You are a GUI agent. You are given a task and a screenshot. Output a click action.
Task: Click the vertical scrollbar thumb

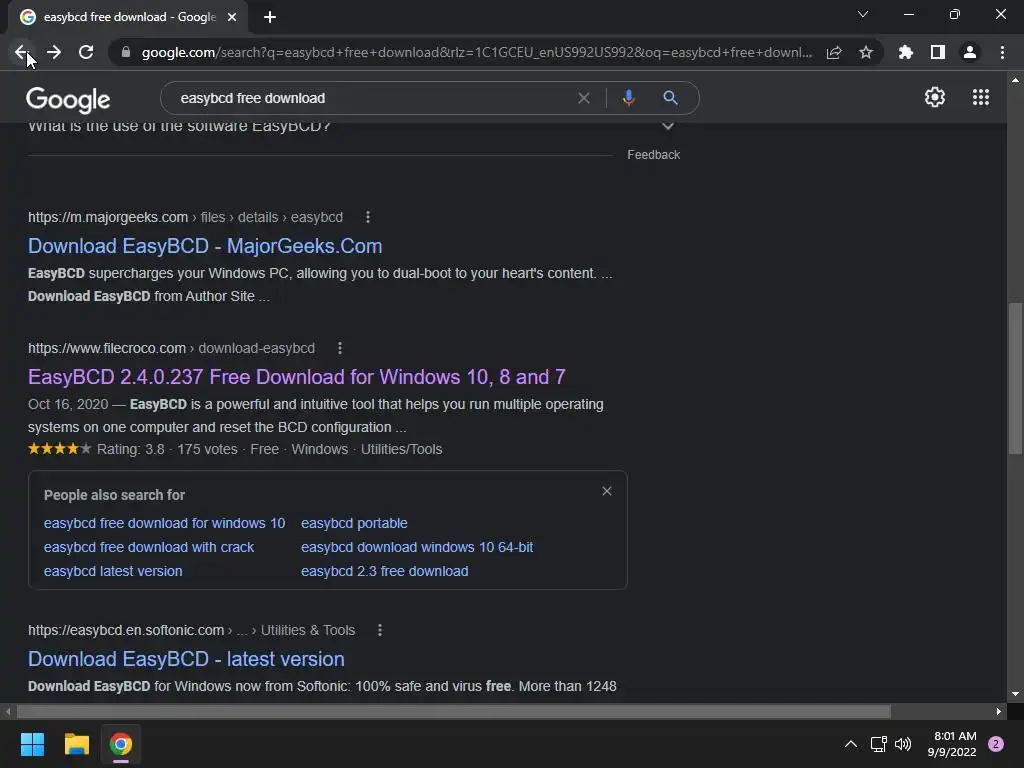(x=1015, y=377)
